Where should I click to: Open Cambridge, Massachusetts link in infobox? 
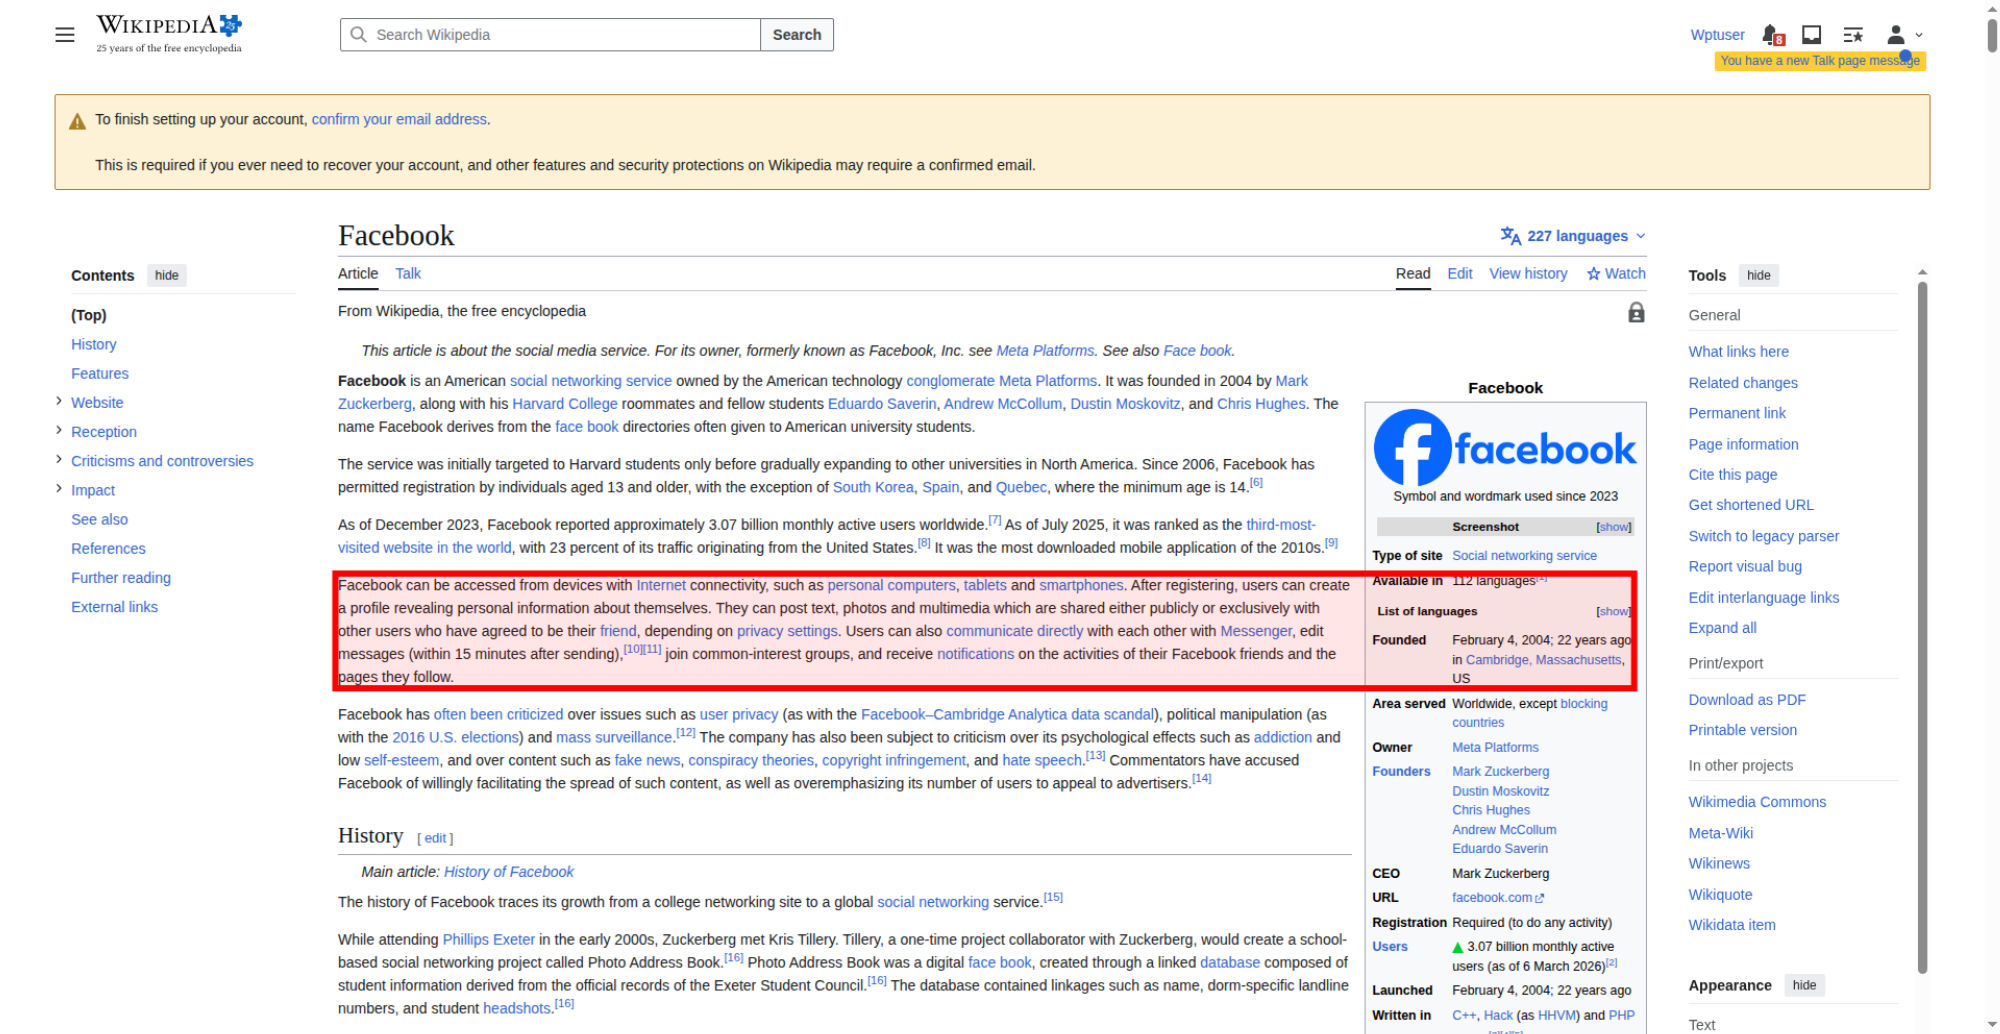(x=1543, y=660)
